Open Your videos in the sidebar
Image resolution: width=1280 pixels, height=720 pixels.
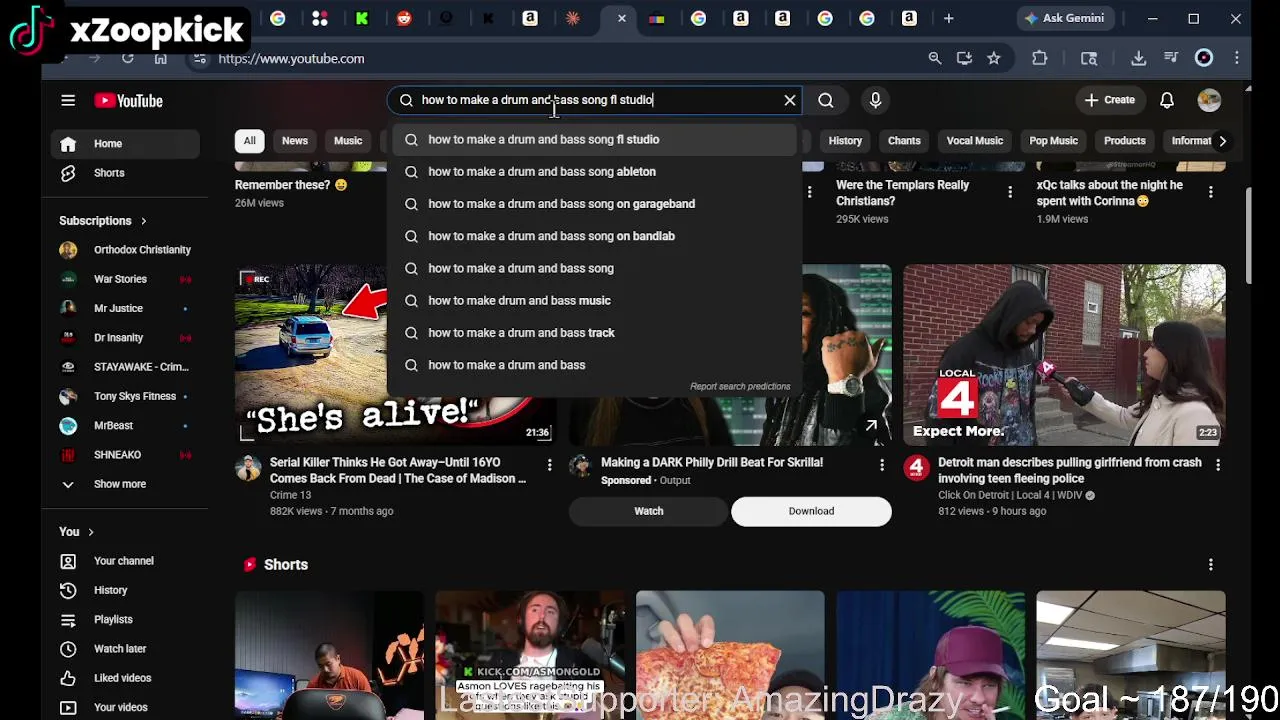tap(125, 707)
